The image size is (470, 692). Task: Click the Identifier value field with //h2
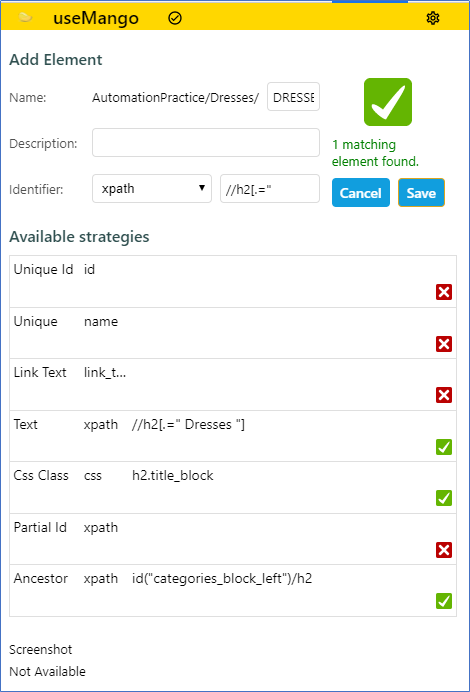click(x=270, y=188)
